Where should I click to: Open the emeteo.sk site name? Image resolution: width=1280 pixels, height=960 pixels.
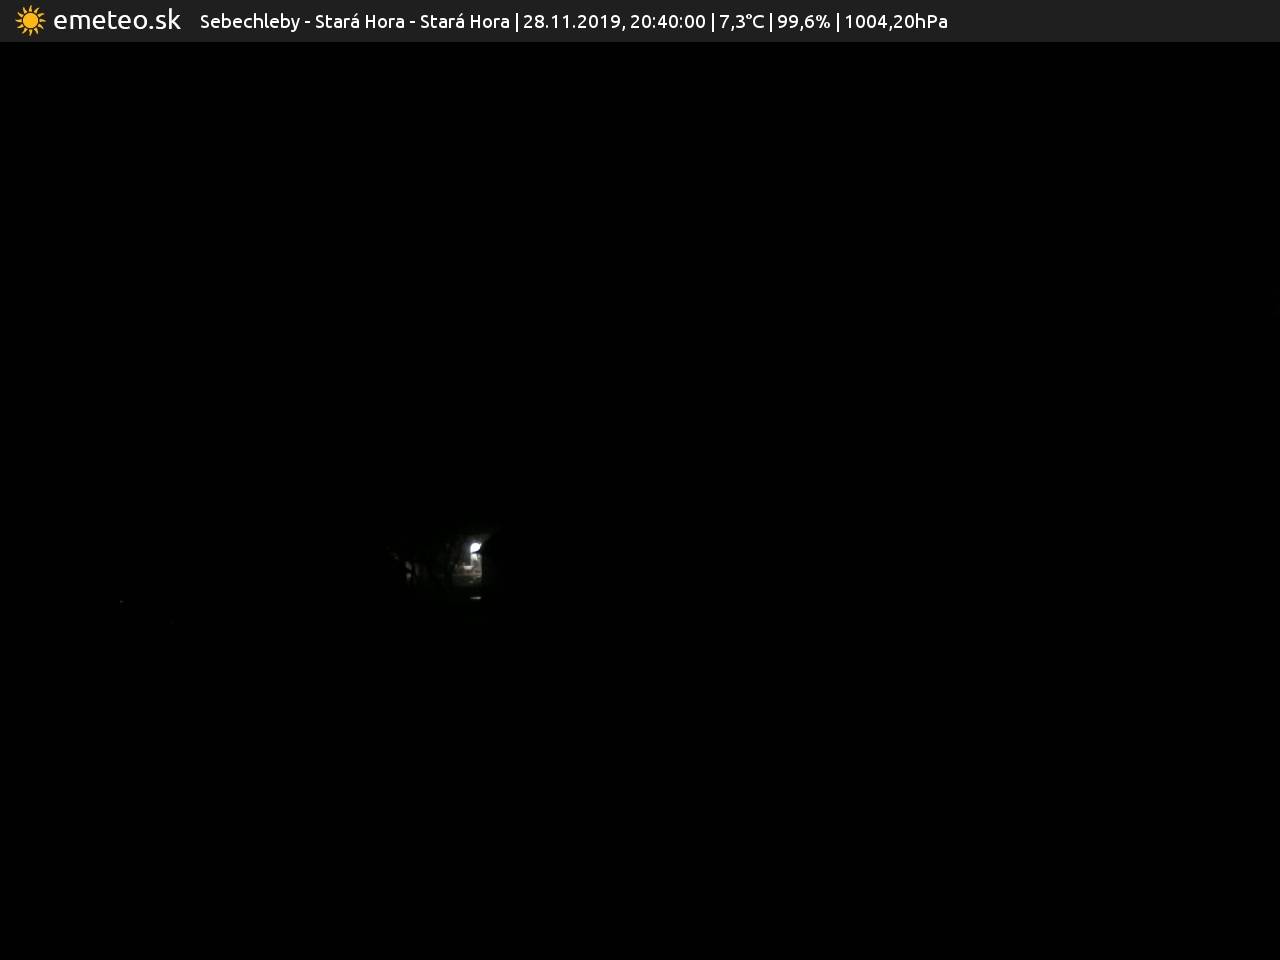(116, 21)
